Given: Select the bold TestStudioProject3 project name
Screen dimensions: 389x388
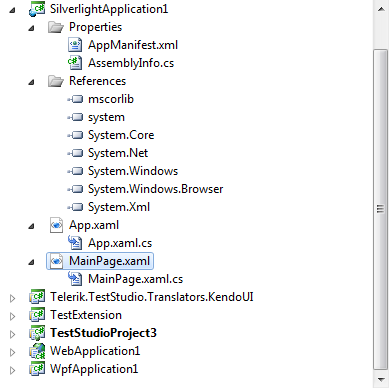Looking at the screenshot, I should pyautogui.click(x=103, y=333).
